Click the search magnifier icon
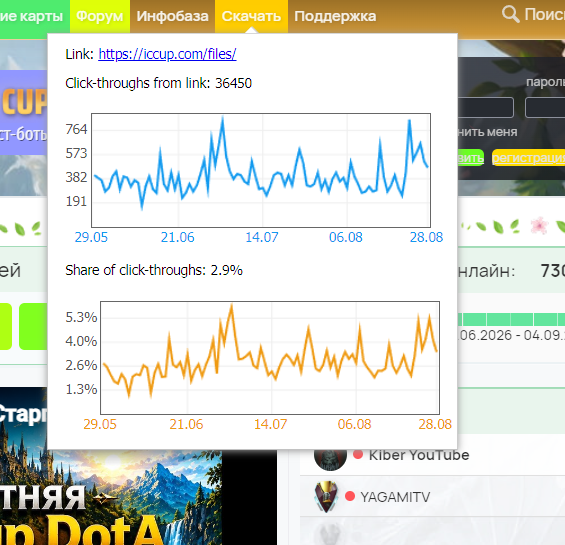565x545 pixels. point(510,14)
